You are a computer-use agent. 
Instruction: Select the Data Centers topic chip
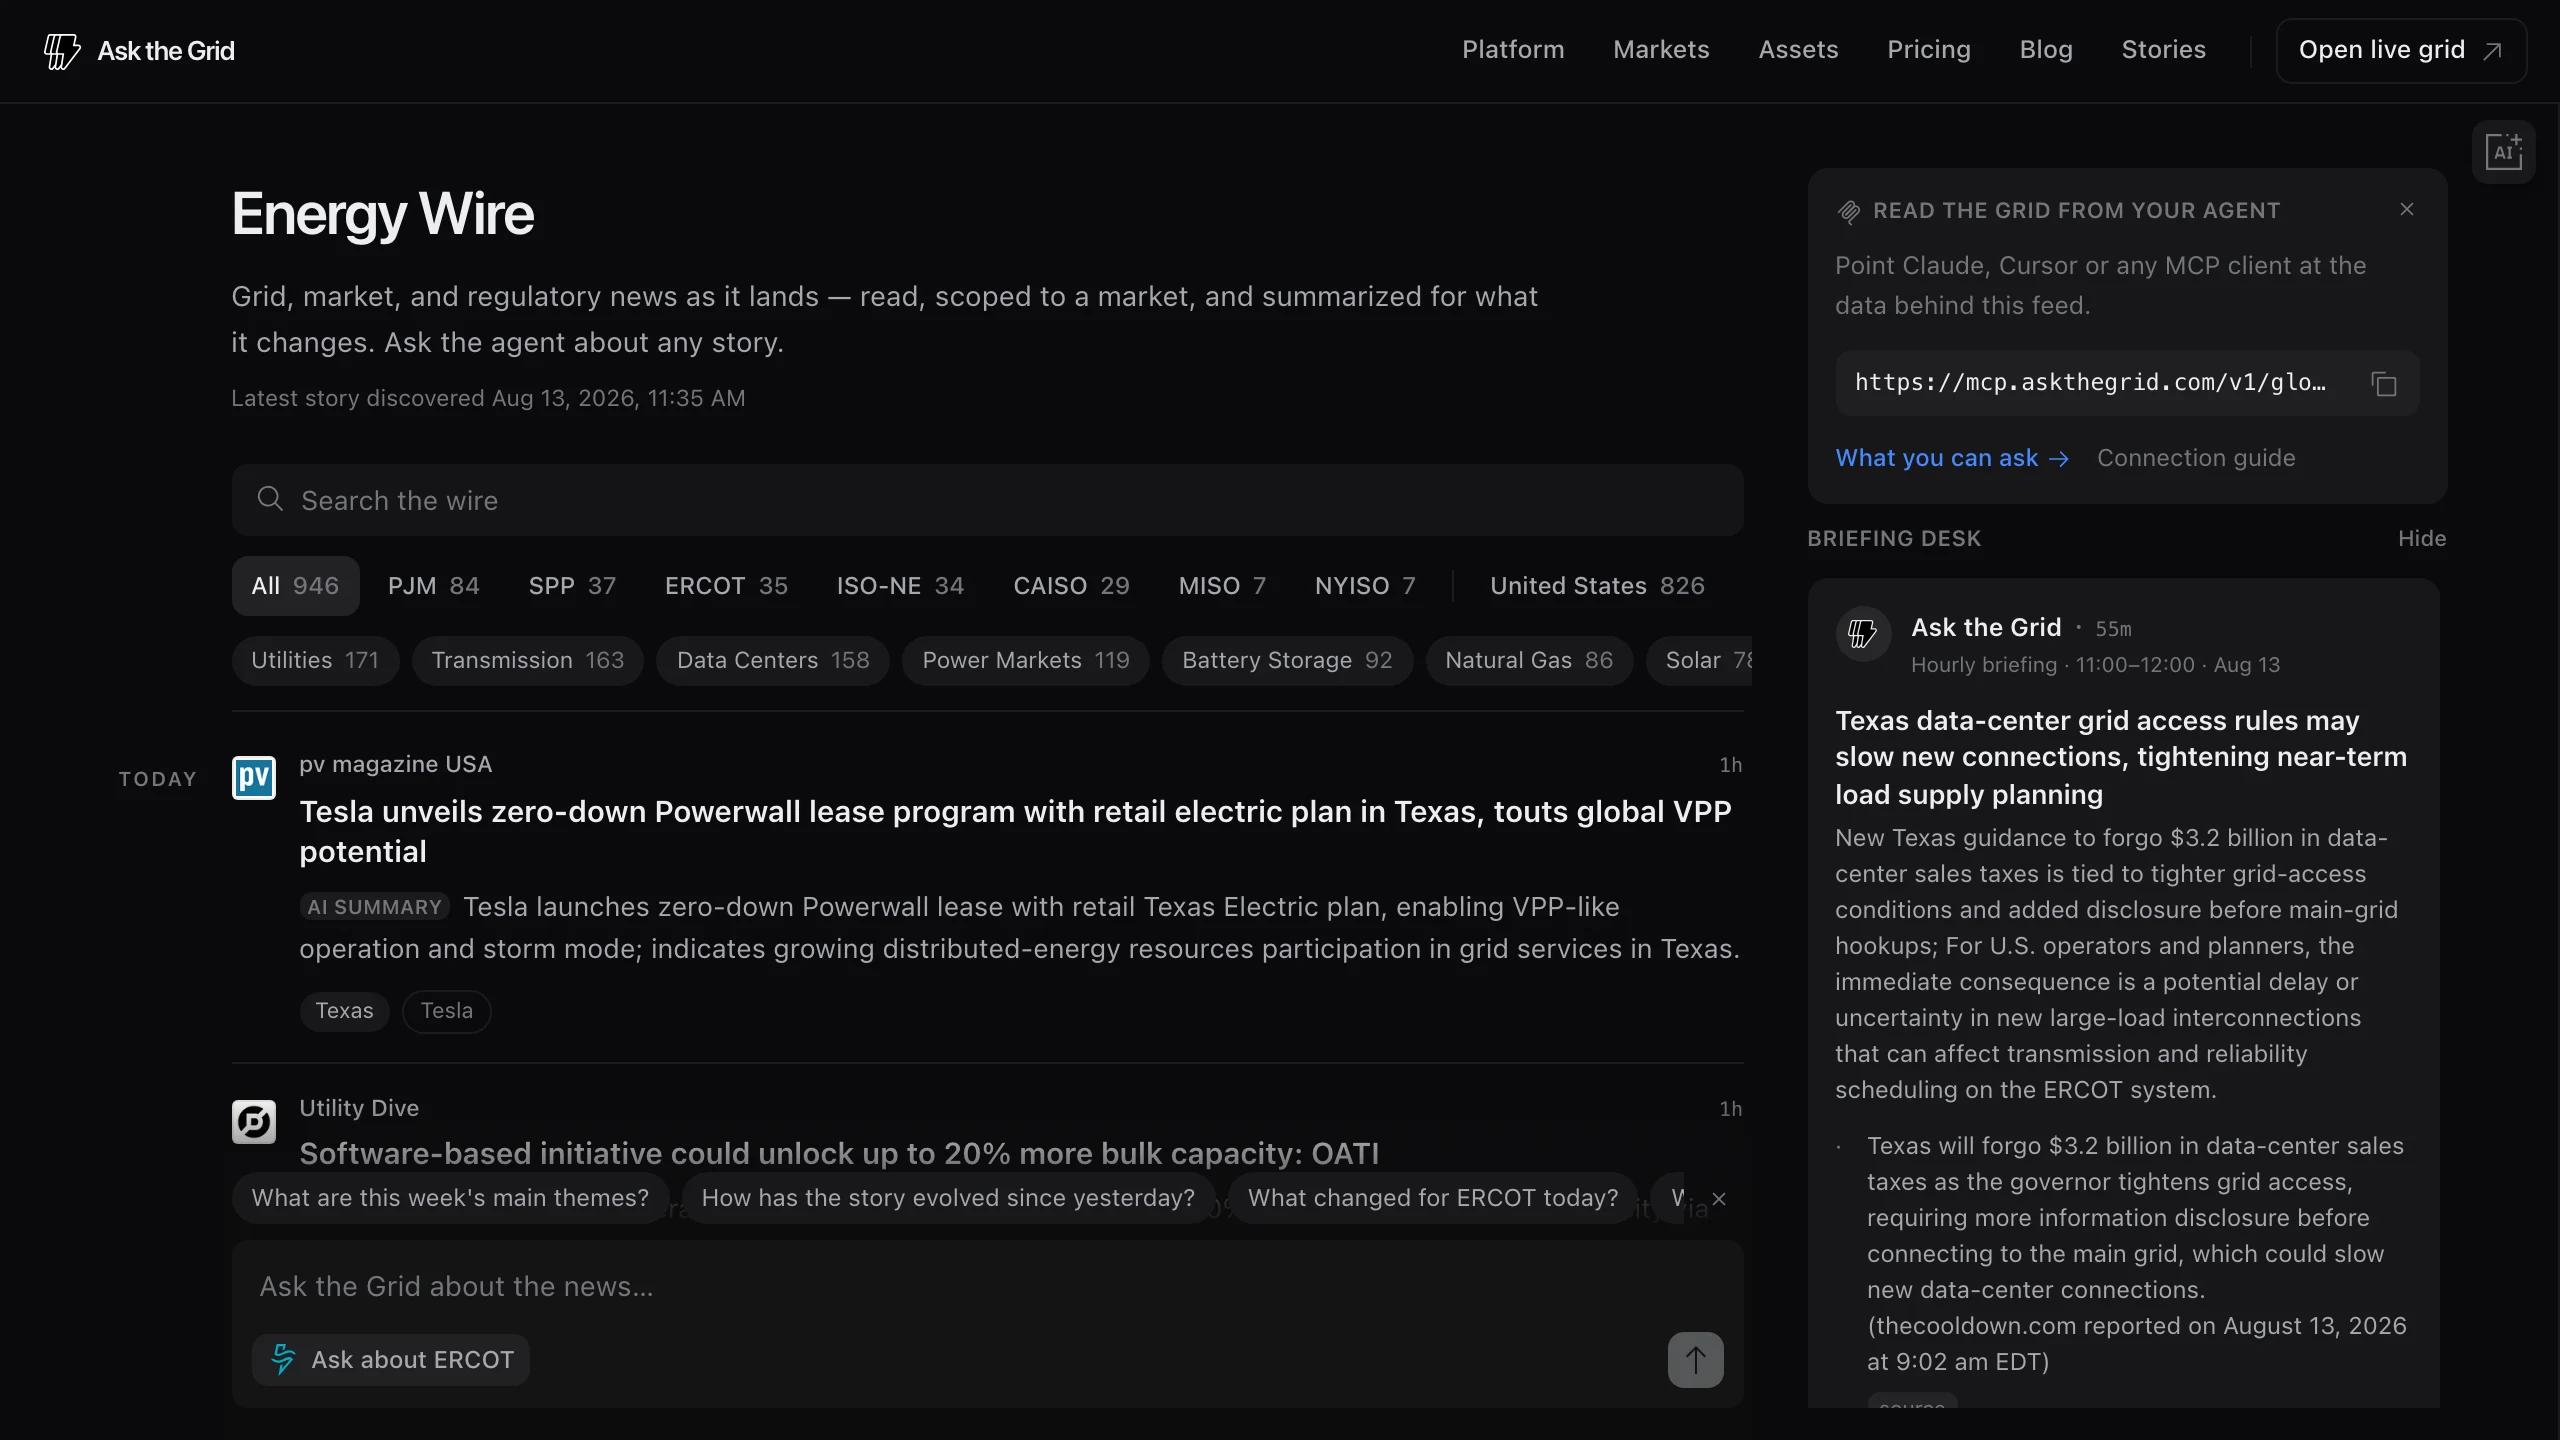point(773,661)
